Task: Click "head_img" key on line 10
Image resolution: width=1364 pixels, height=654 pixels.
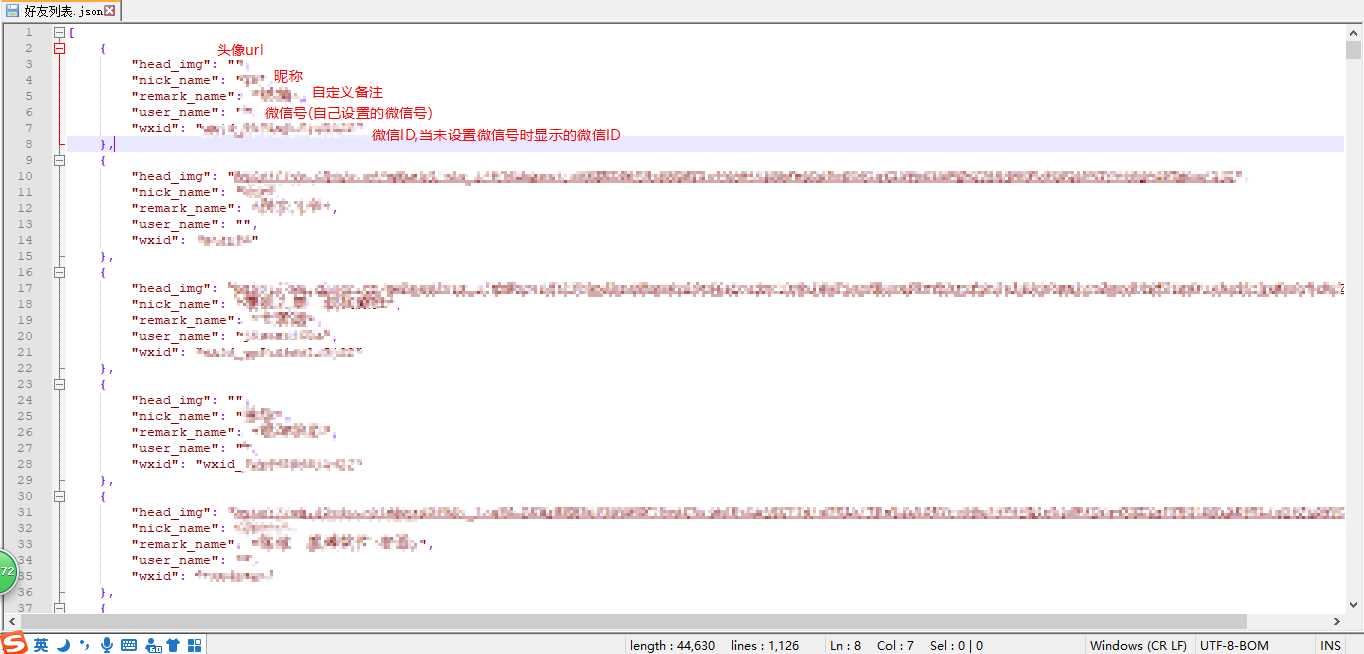Action: pyautogui.click(x=172, y=176)
